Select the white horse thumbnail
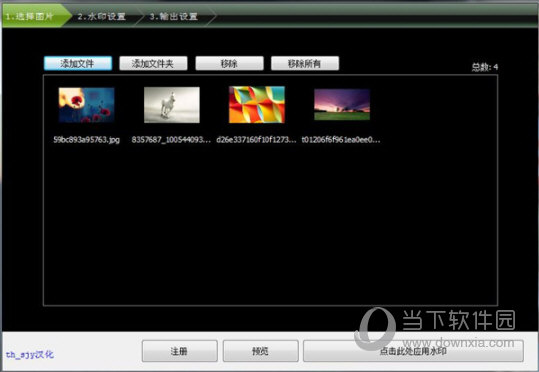Image resolution: width=539 pixels, height=372 pixels. tap(172, 105)
